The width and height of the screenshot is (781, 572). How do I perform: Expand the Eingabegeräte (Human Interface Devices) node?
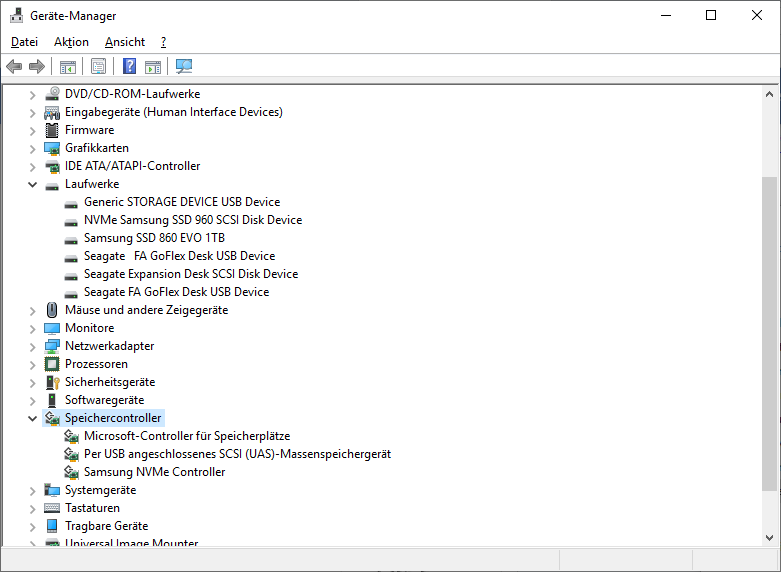click(x=32, y=113)
